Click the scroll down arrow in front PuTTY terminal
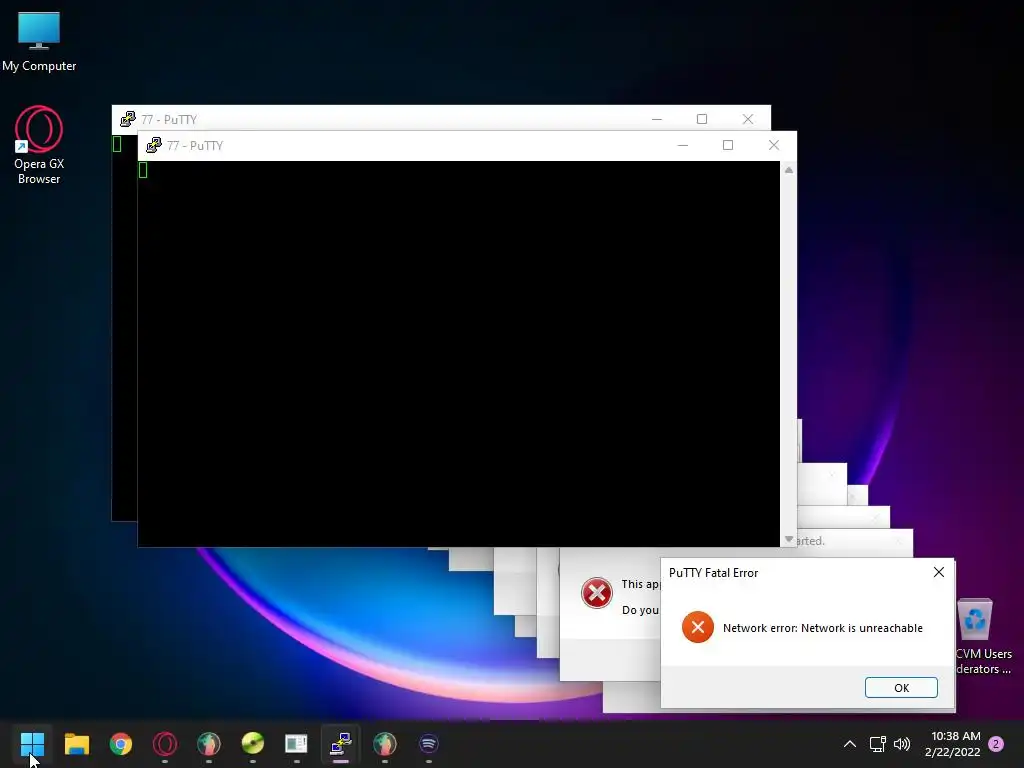Image resolution: width=1024 pixels, height=768 pixels. coord(788,539)
